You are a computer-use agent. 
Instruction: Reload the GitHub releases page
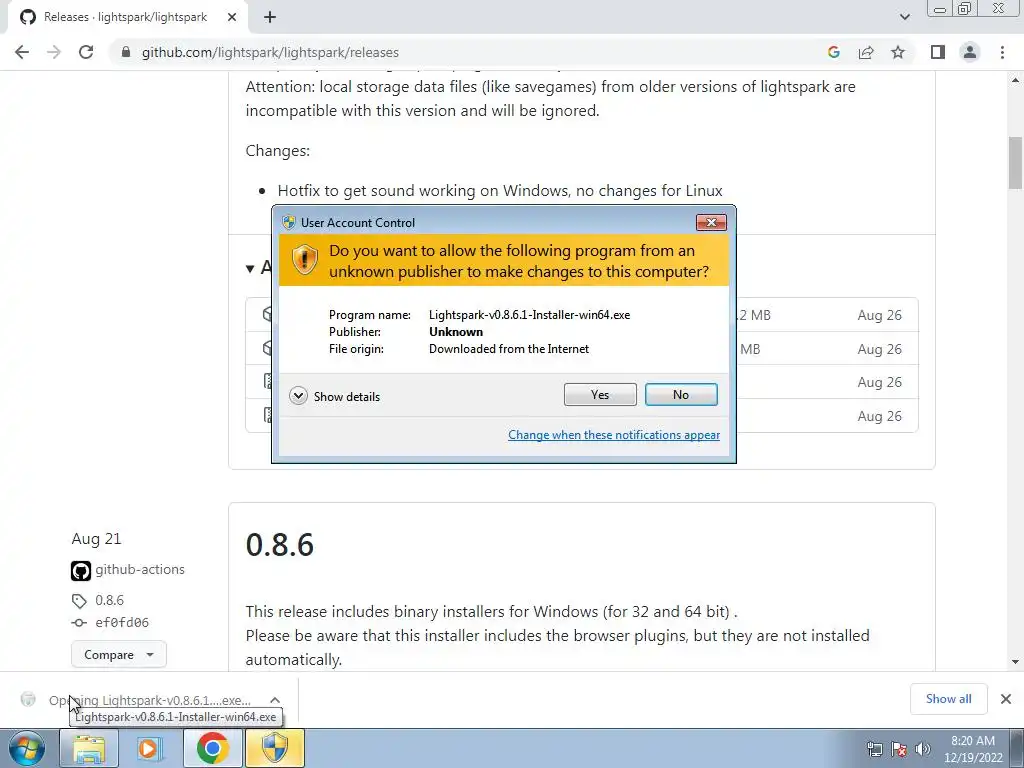86,52
